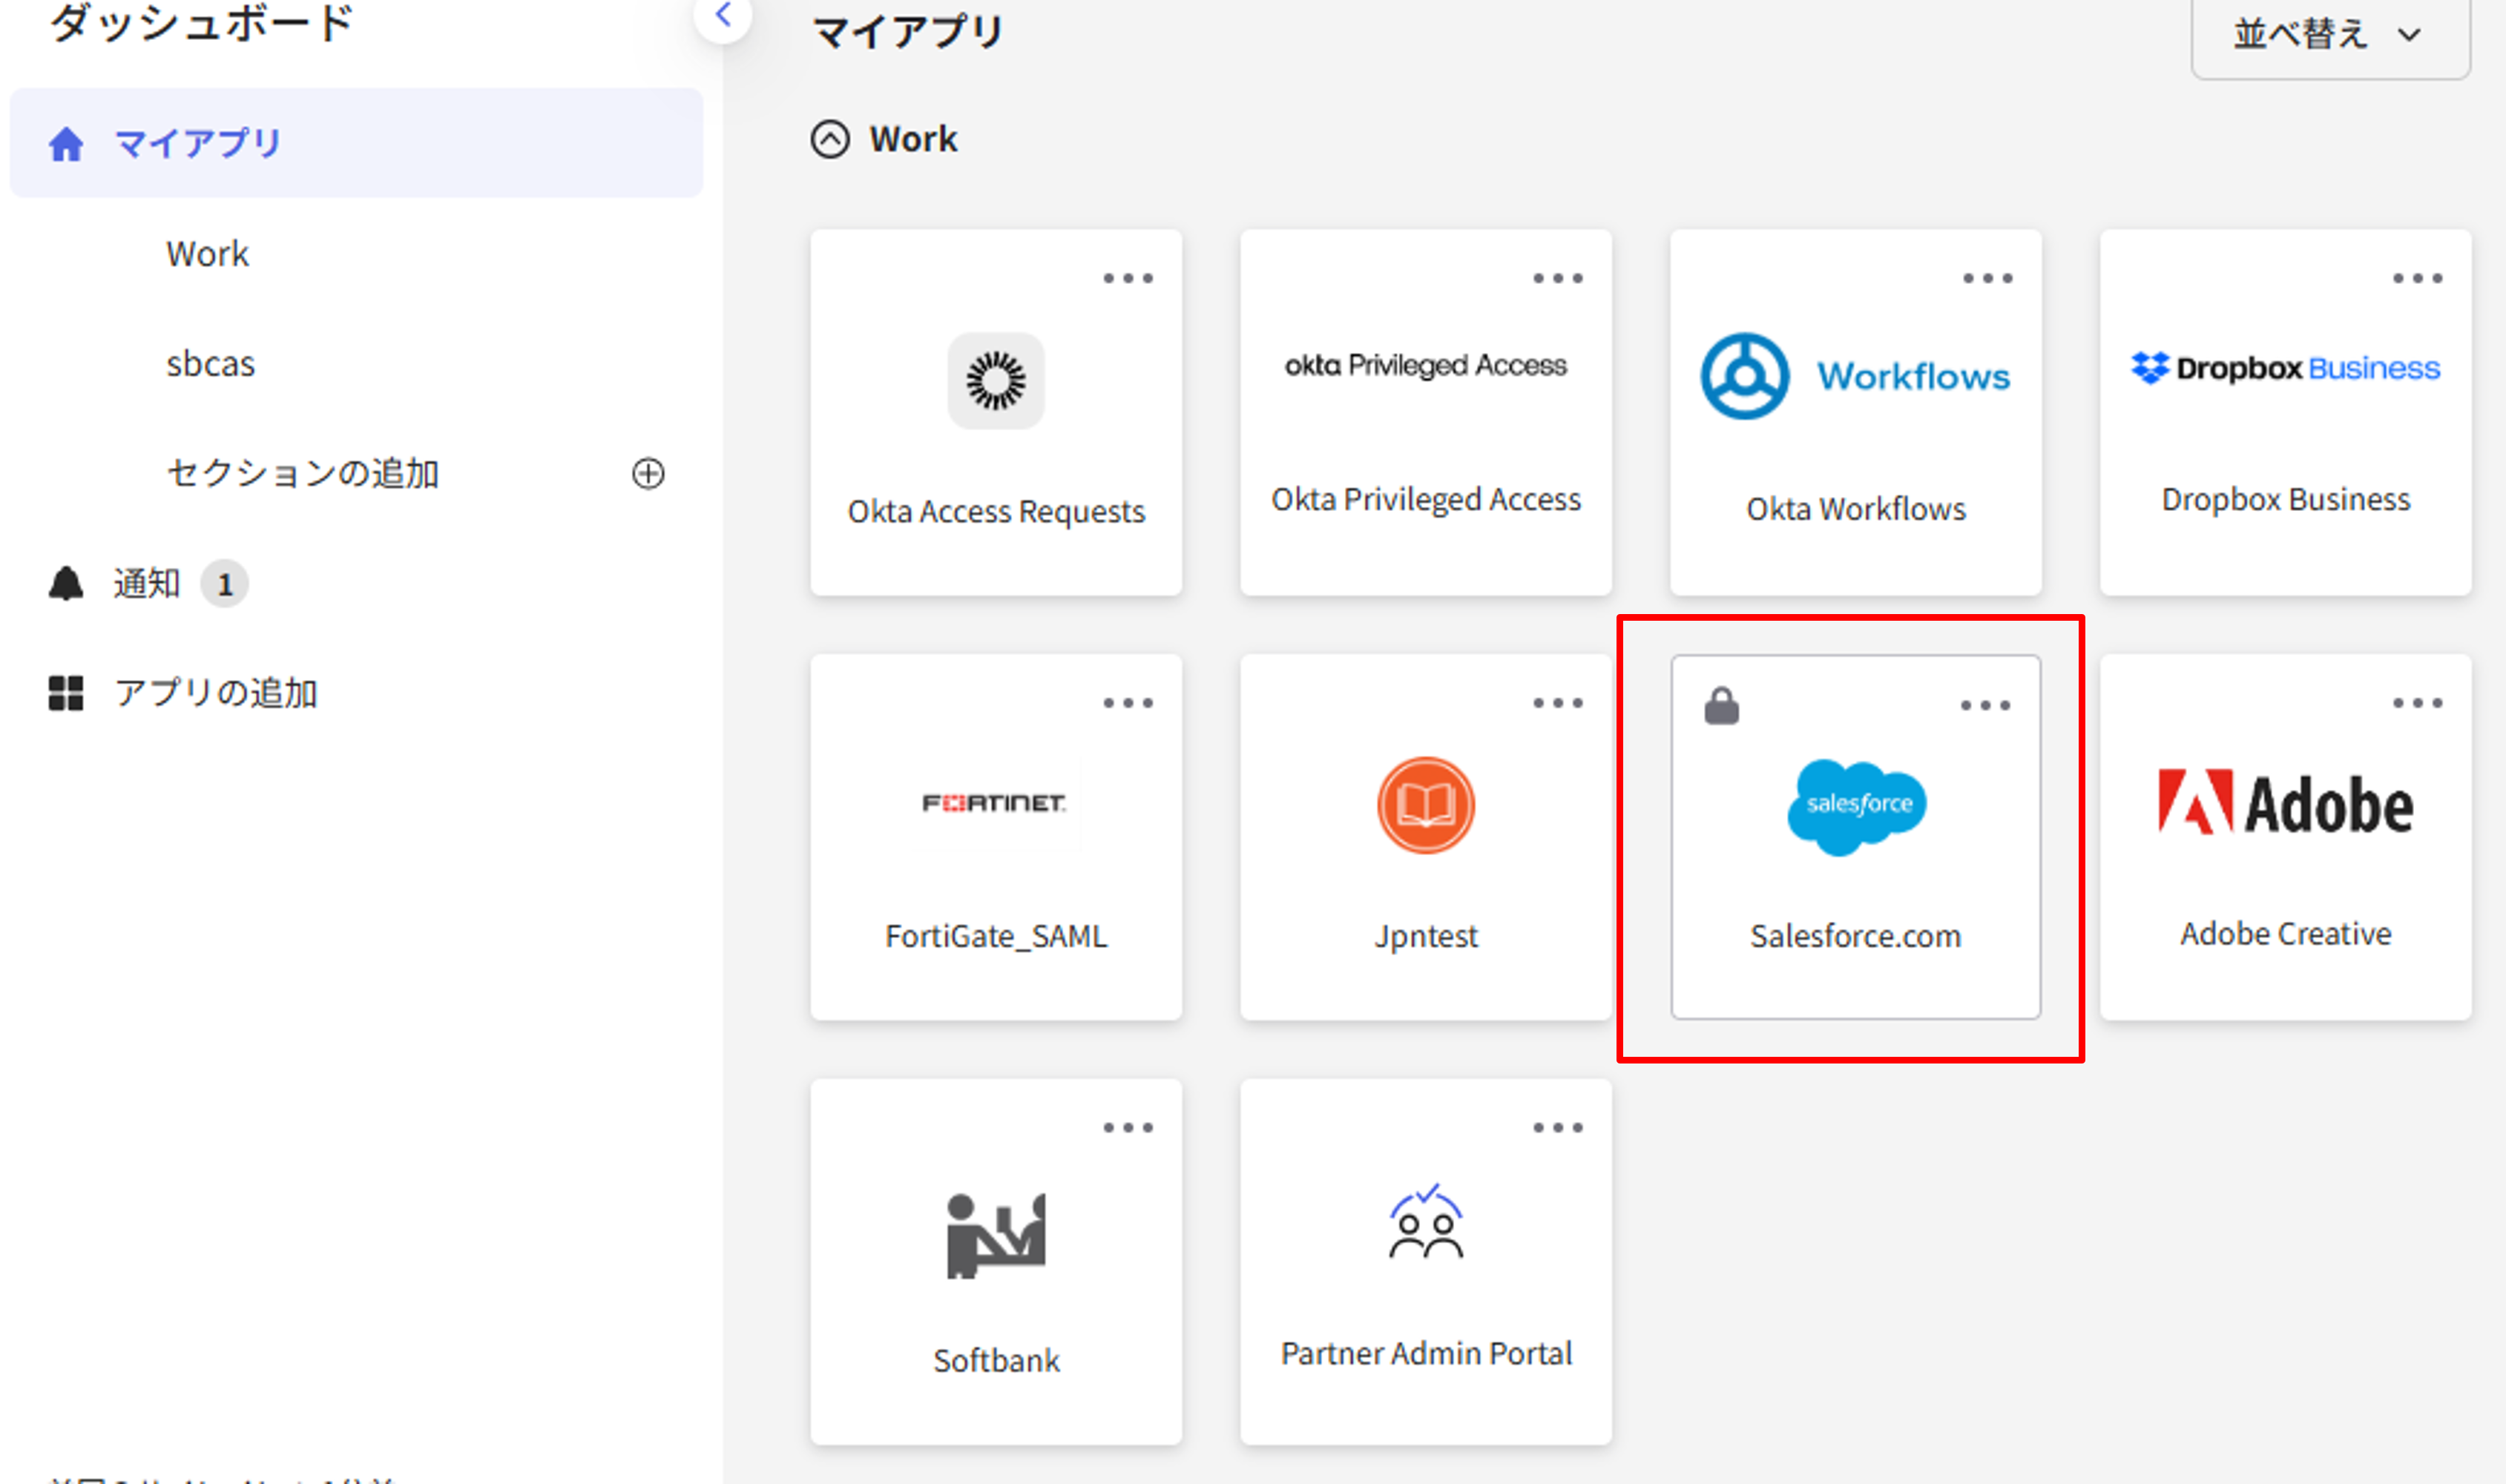This screenshot has height=1484, width=2506.
Task: Click the Work section link in sidebar
Action: [207, 253]
